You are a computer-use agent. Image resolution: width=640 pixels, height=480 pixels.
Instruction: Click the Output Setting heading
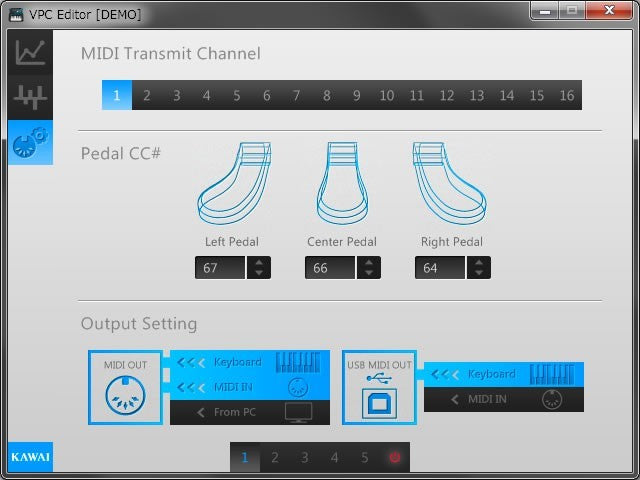point(139,324)
